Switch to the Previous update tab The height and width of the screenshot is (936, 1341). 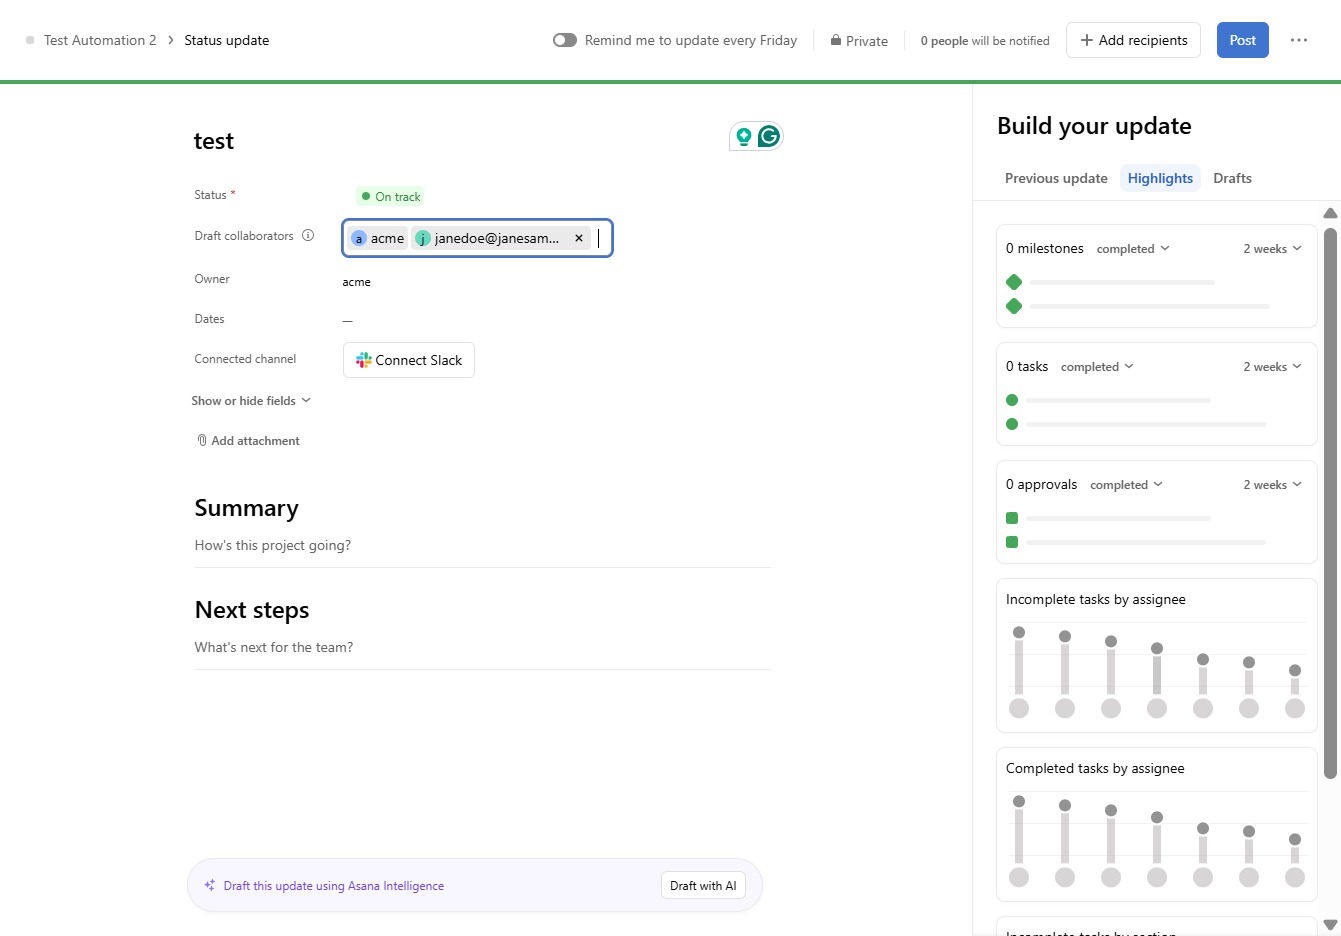[1056, 178]
